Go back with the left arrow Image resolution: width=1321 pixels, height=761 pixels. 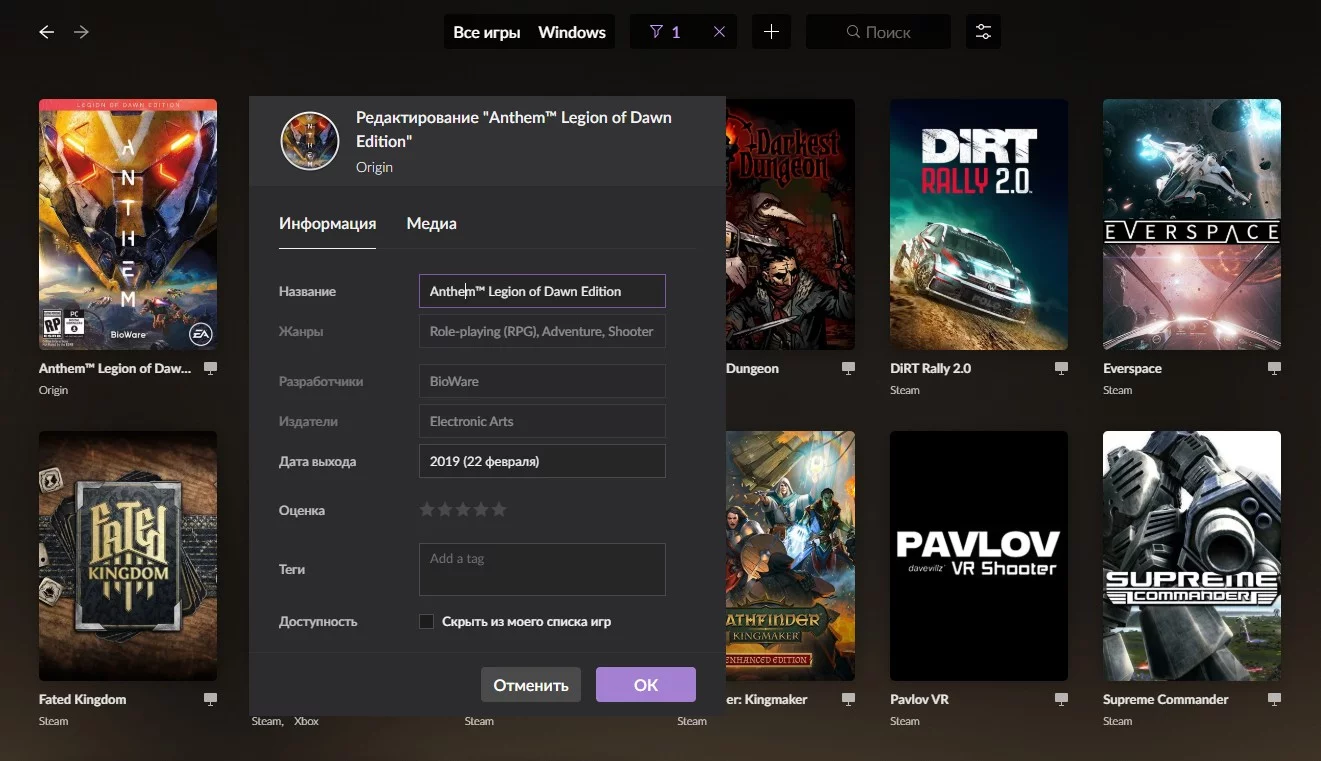[46, 32]
